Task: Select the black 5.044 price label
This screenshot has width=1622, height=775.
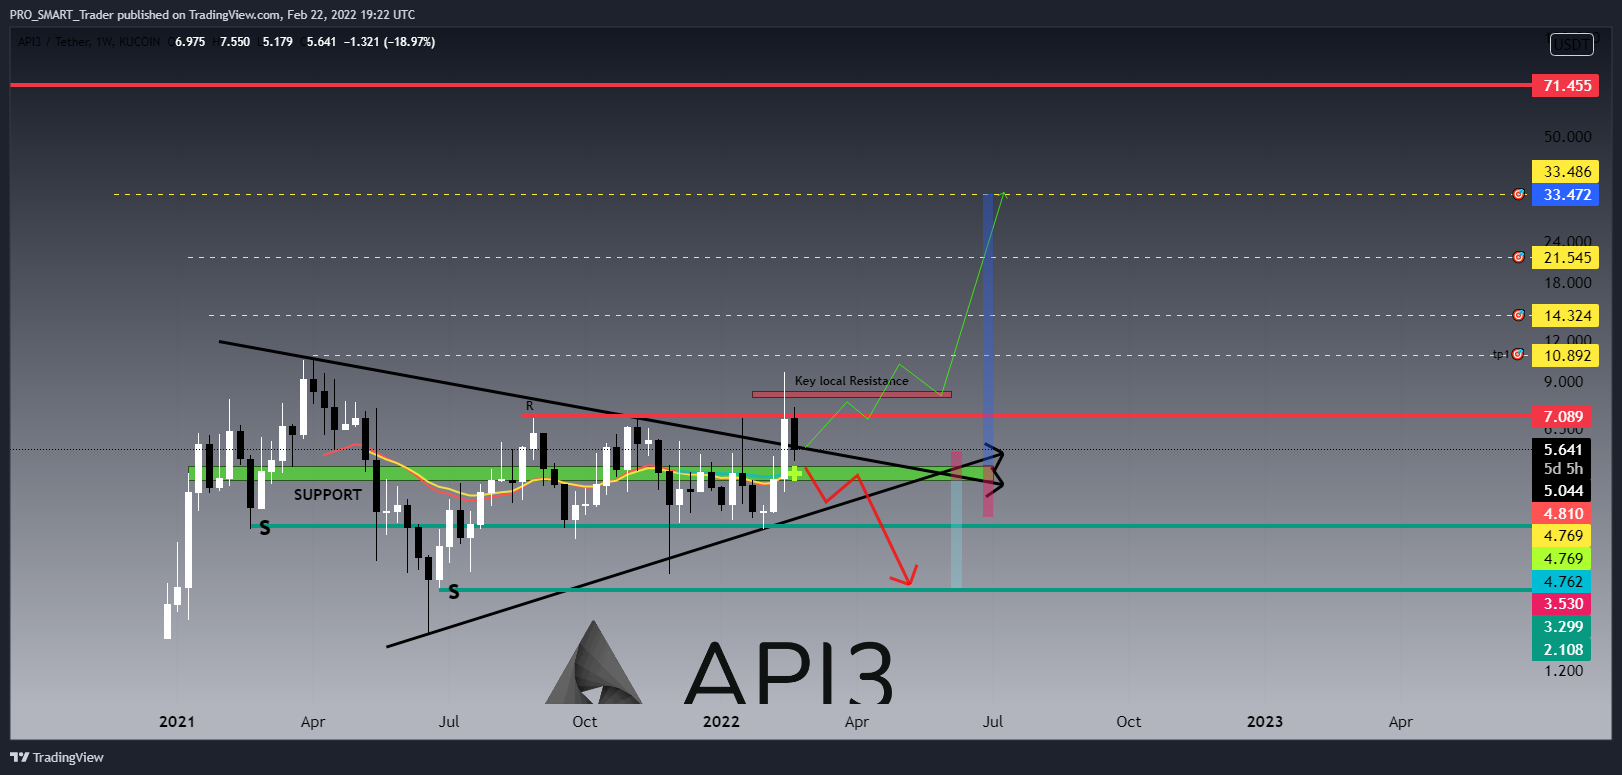Action: point(1562,491)
